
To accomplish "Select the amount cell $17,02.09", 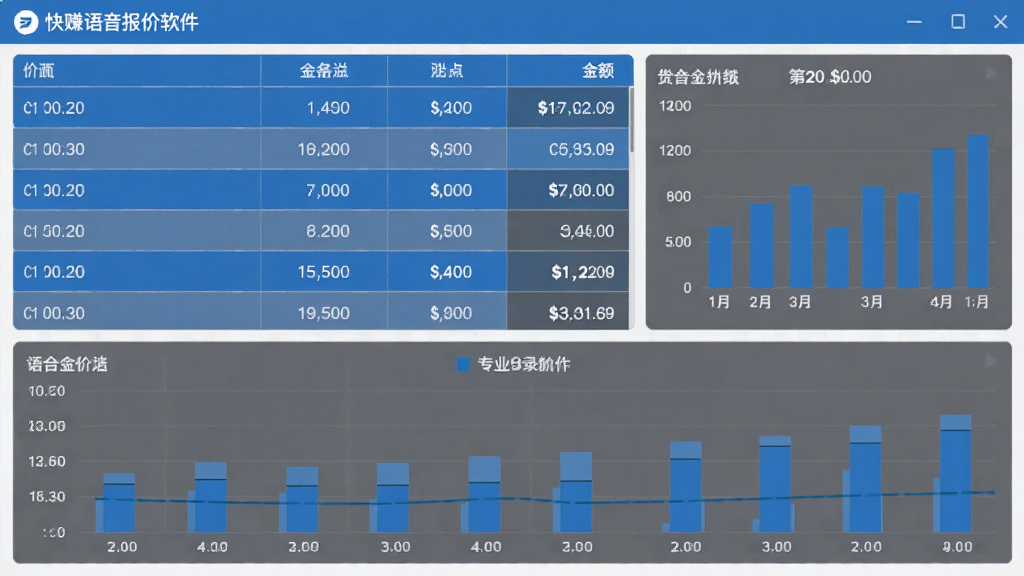I will click(568, 108).
